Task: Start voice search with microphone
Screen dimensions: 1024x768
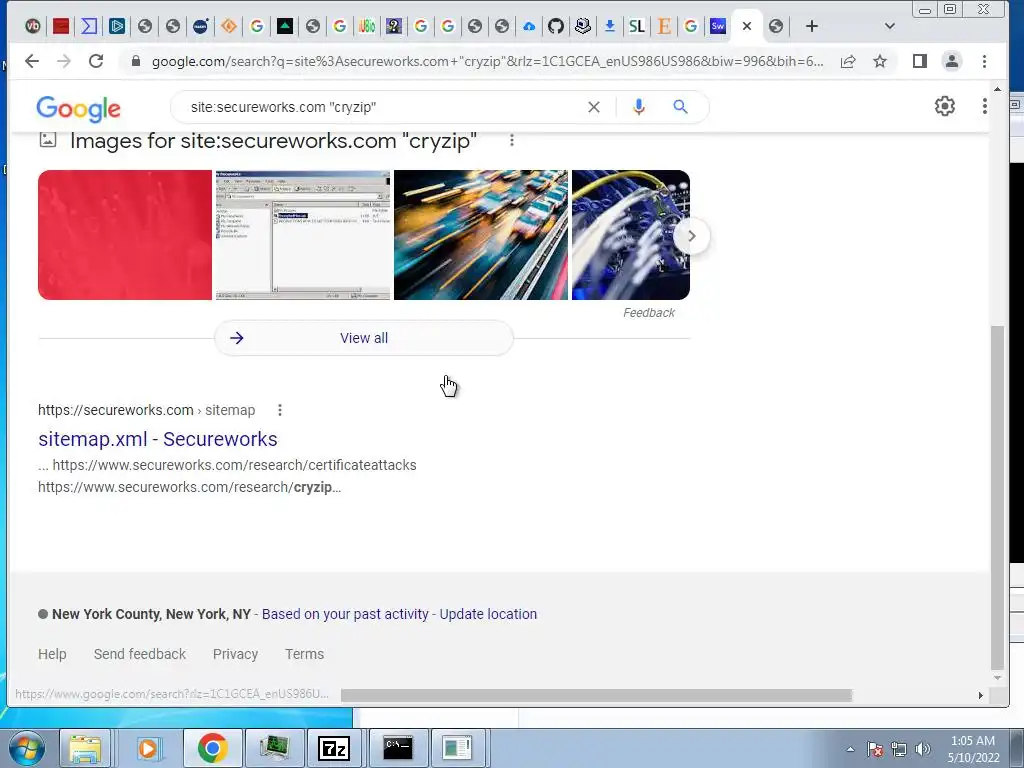Action: [639, 107]
